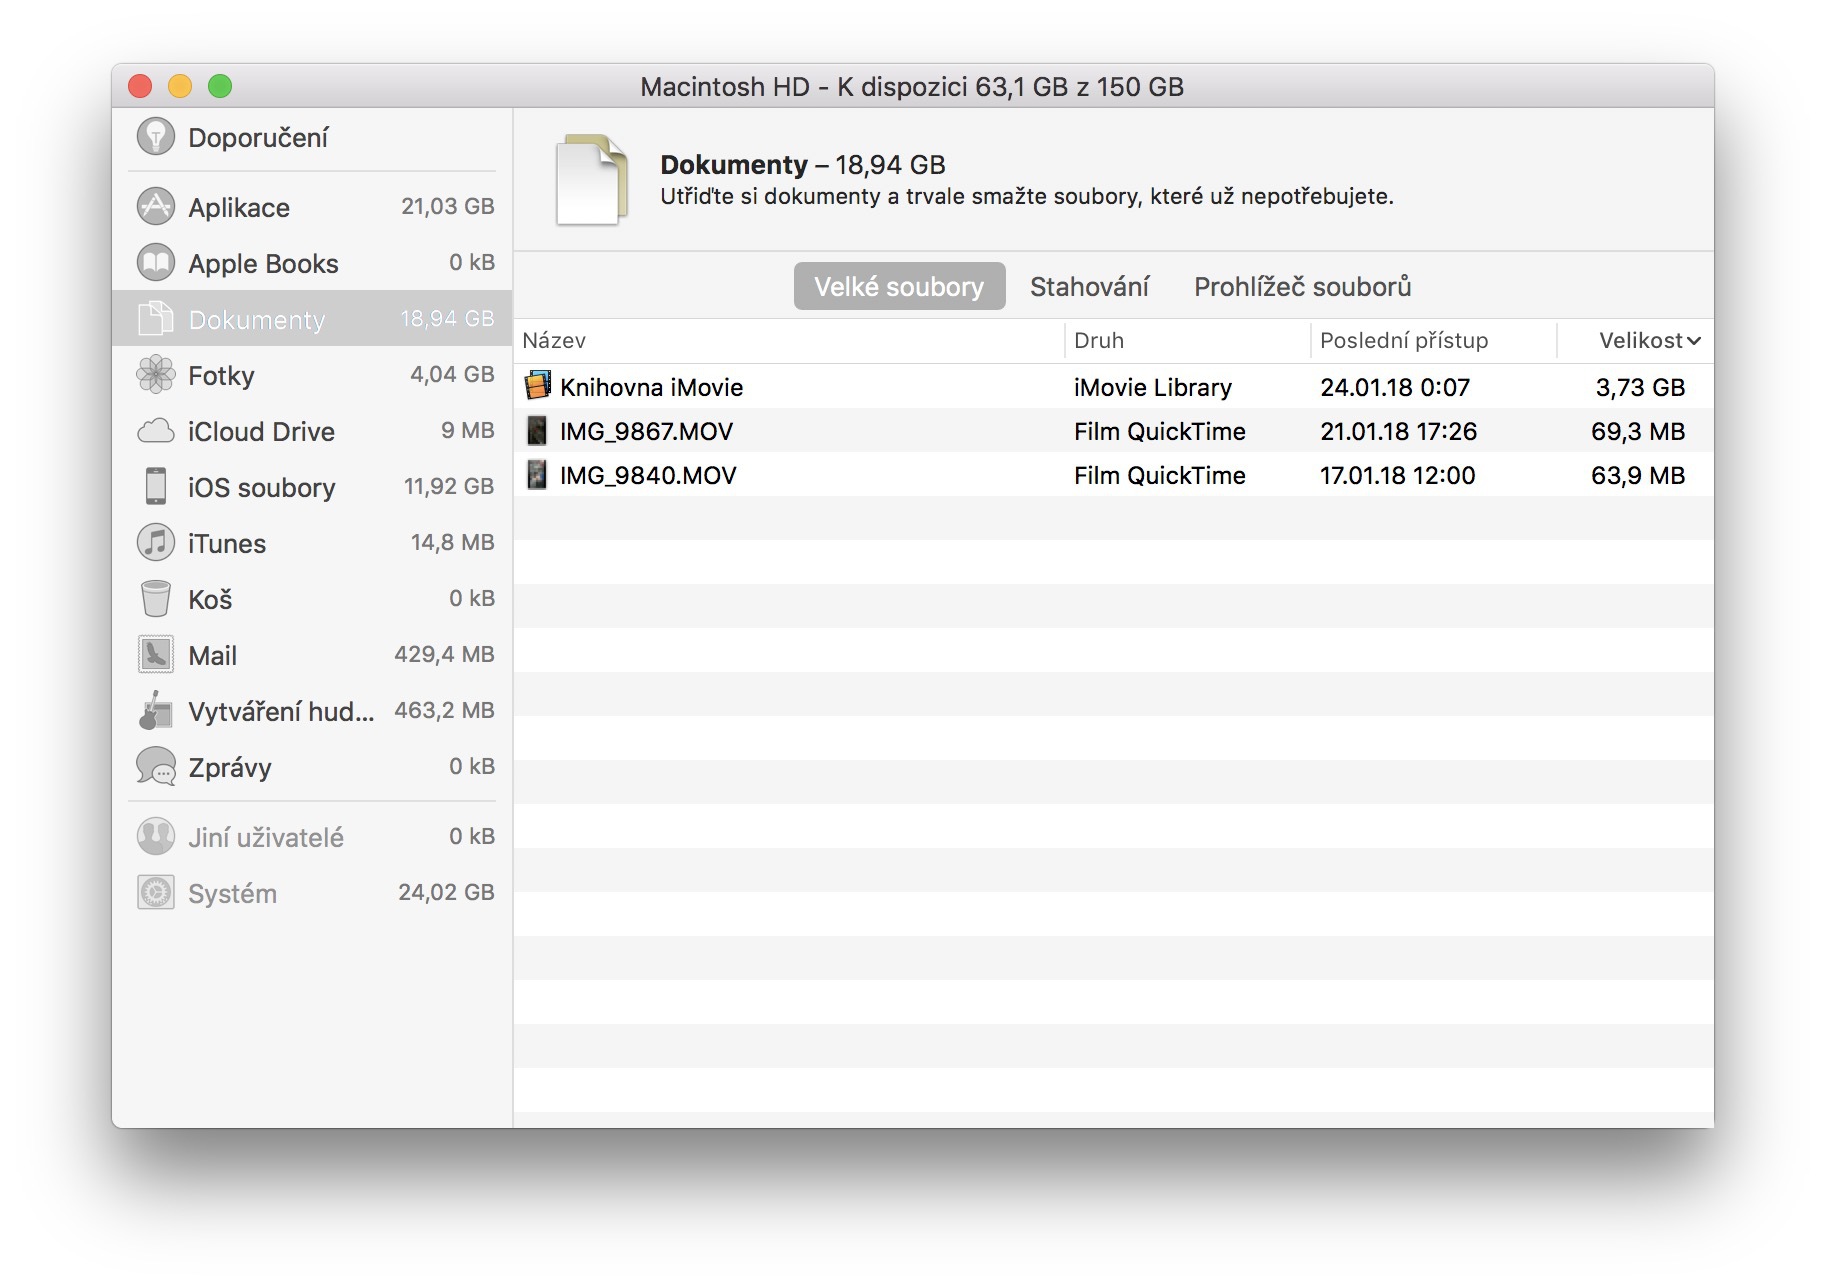Click the iOS soubory phone icon

point(155,487)
